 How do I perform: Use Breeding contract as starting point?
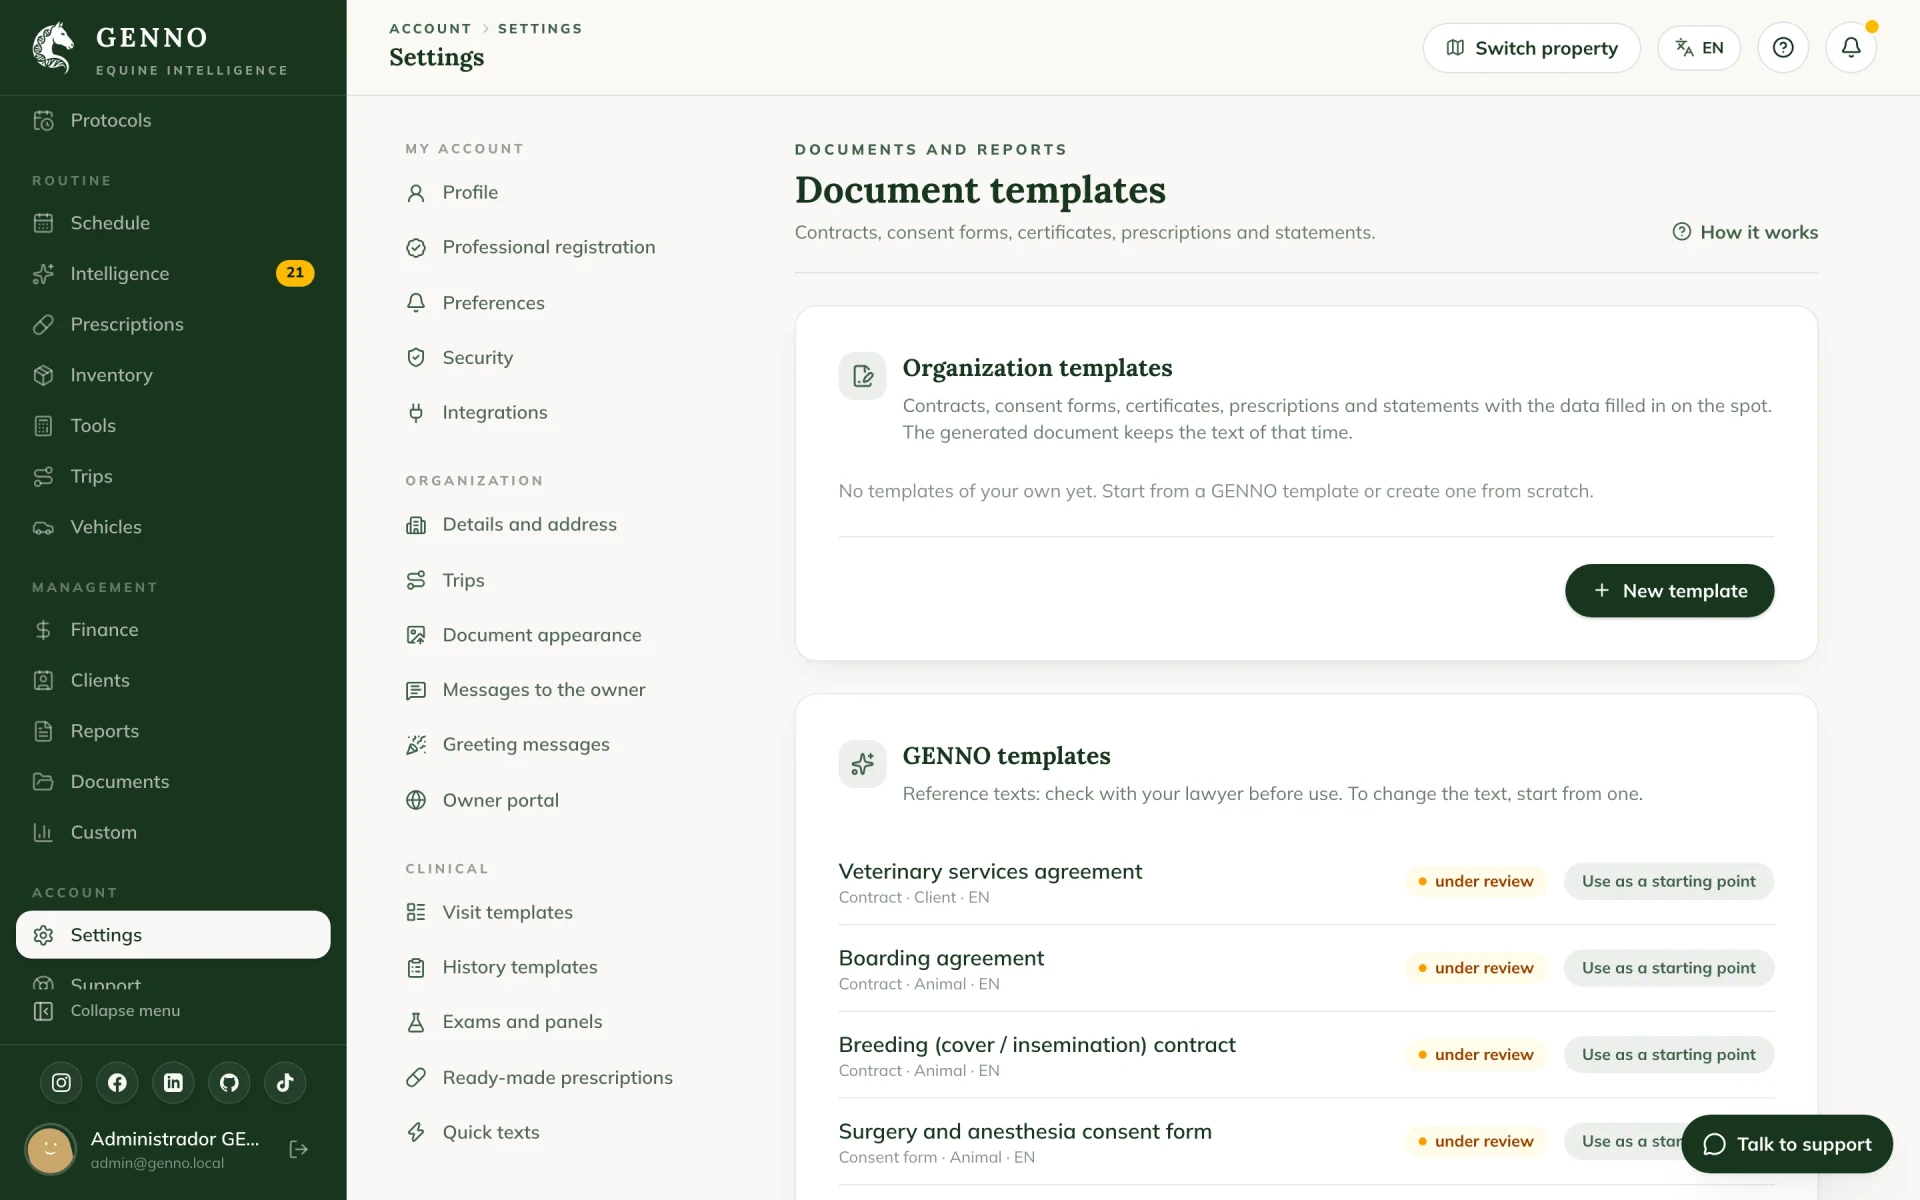pos(1668,1055)
